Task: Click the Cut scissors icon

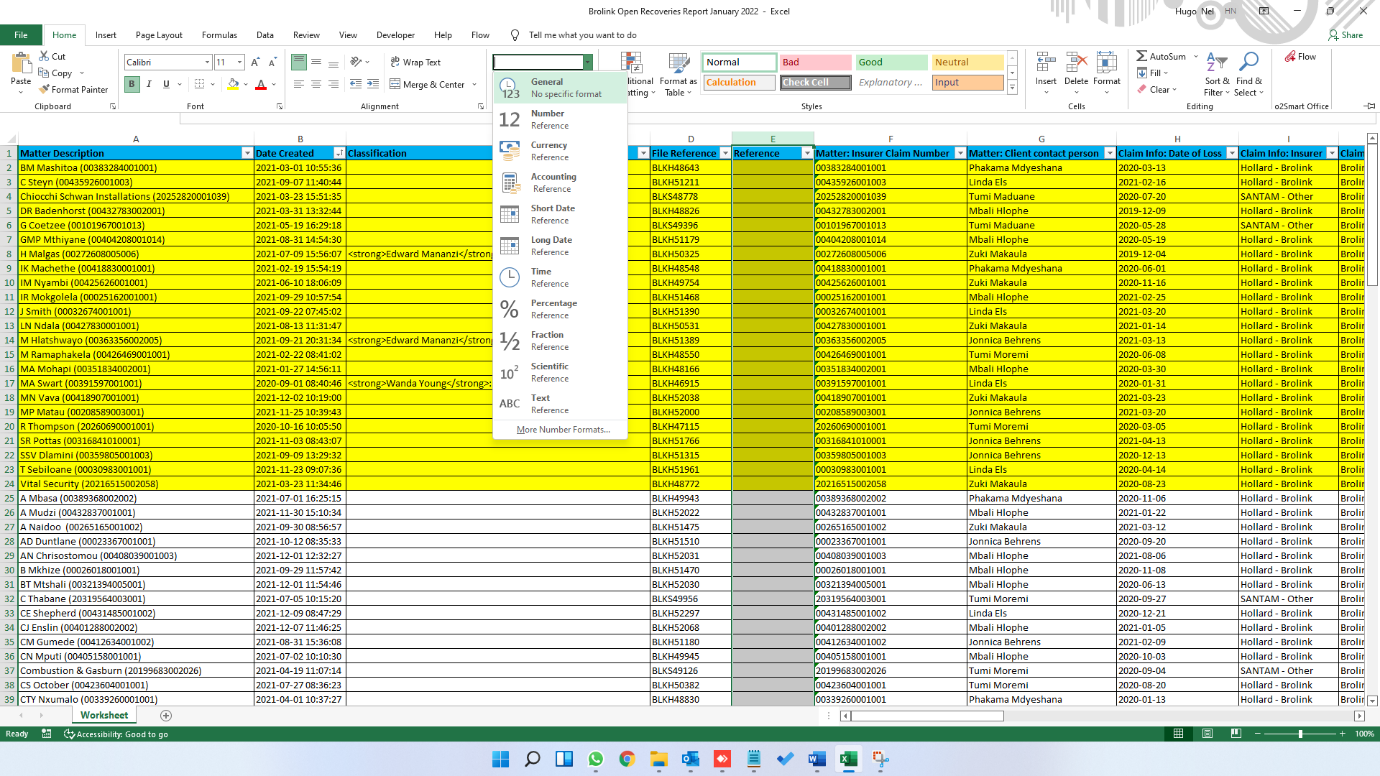Action: 44,57
